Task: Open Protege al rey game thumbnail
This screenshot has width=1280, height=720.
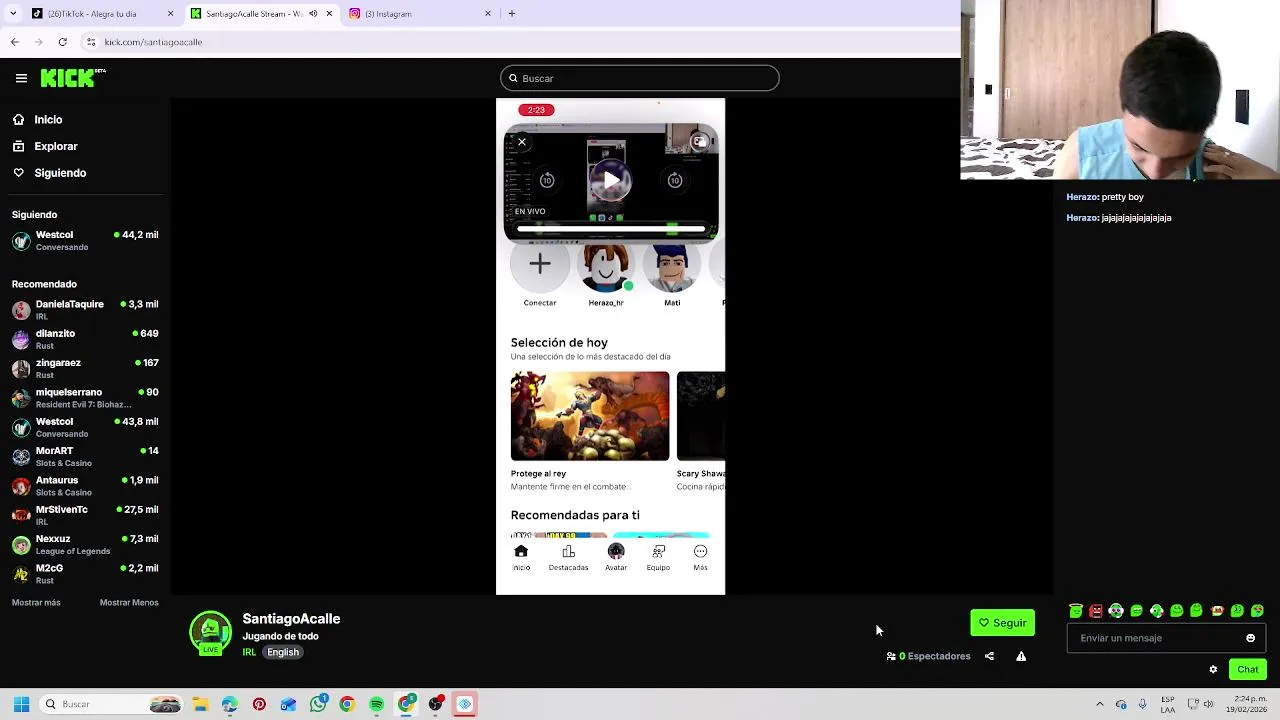Action: (590, 416)
